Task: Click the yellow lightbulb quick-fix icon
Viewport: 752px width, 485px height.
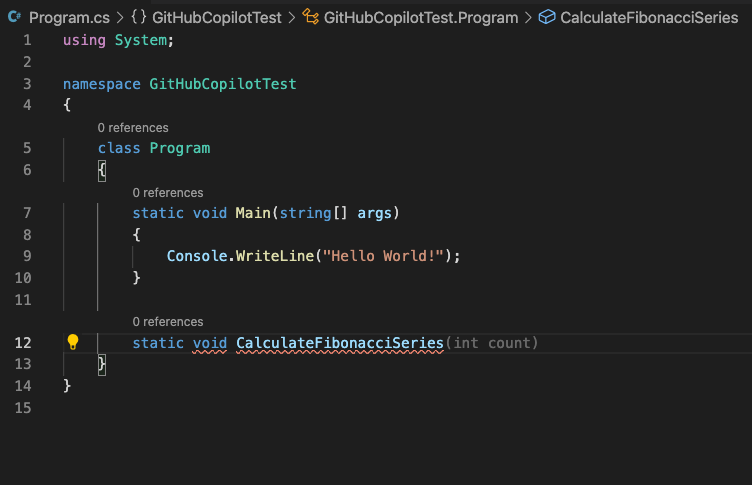Action: tap(73, 342)
